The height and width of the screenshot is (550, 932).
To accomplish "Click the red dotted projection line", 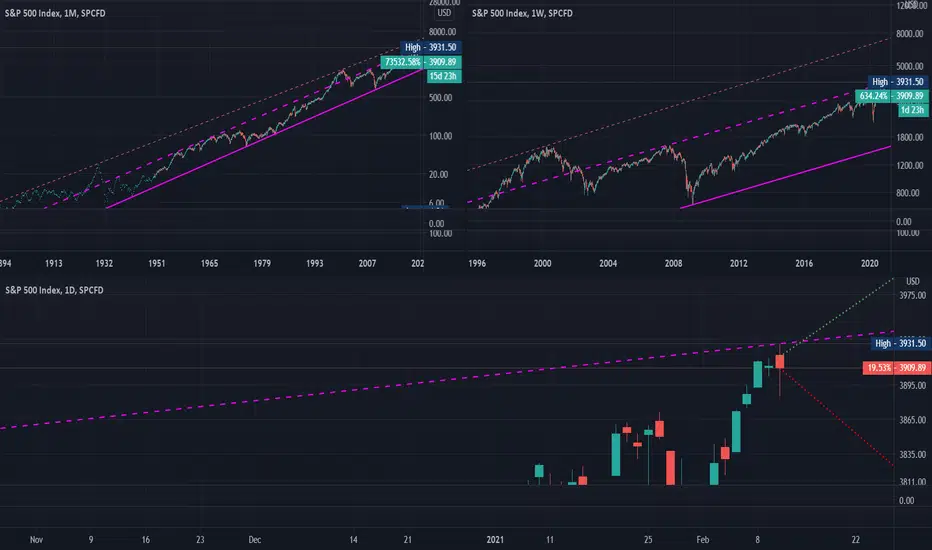I will tap(837, 417).
